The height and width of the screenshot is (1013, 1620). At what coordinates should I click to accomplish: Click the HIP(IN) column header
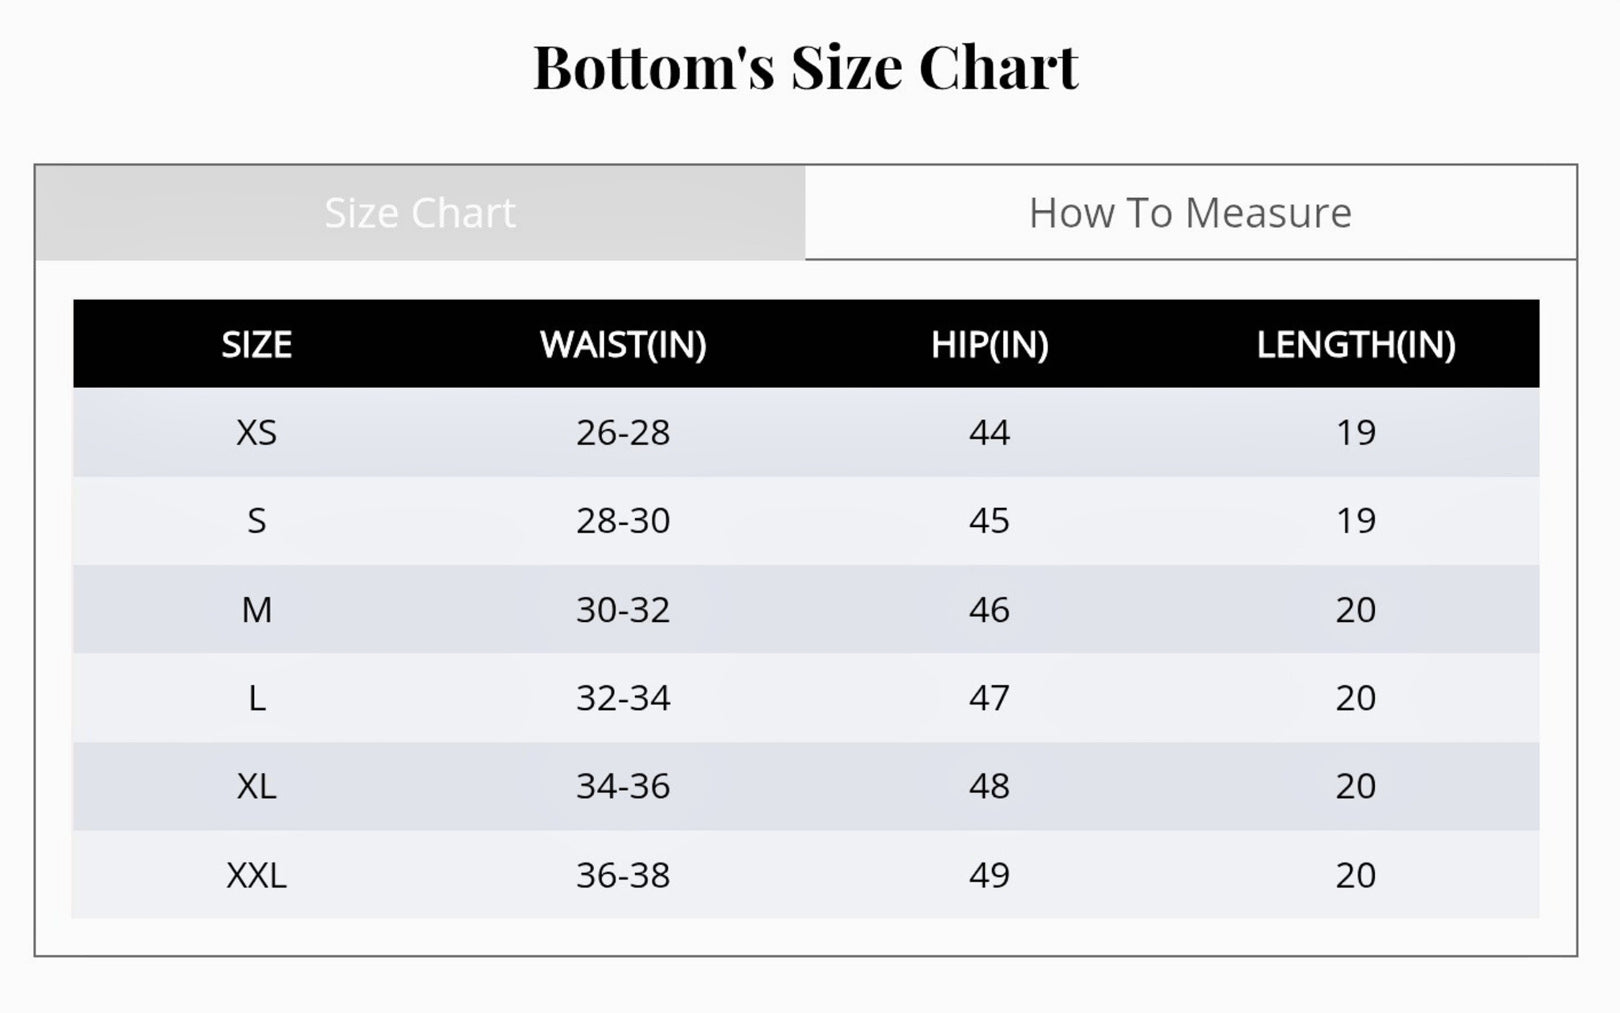(x=989, y=345)
